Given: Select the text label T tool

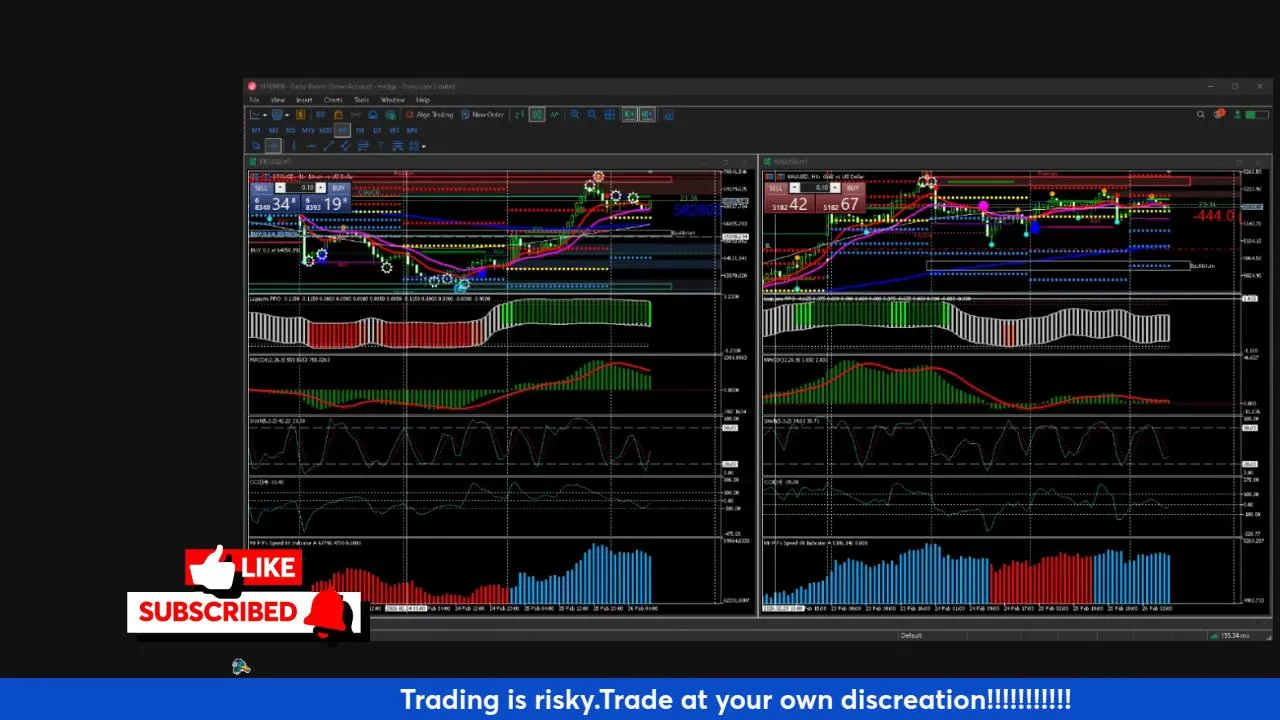Looking at the screenshot, I should coord(380,146).
